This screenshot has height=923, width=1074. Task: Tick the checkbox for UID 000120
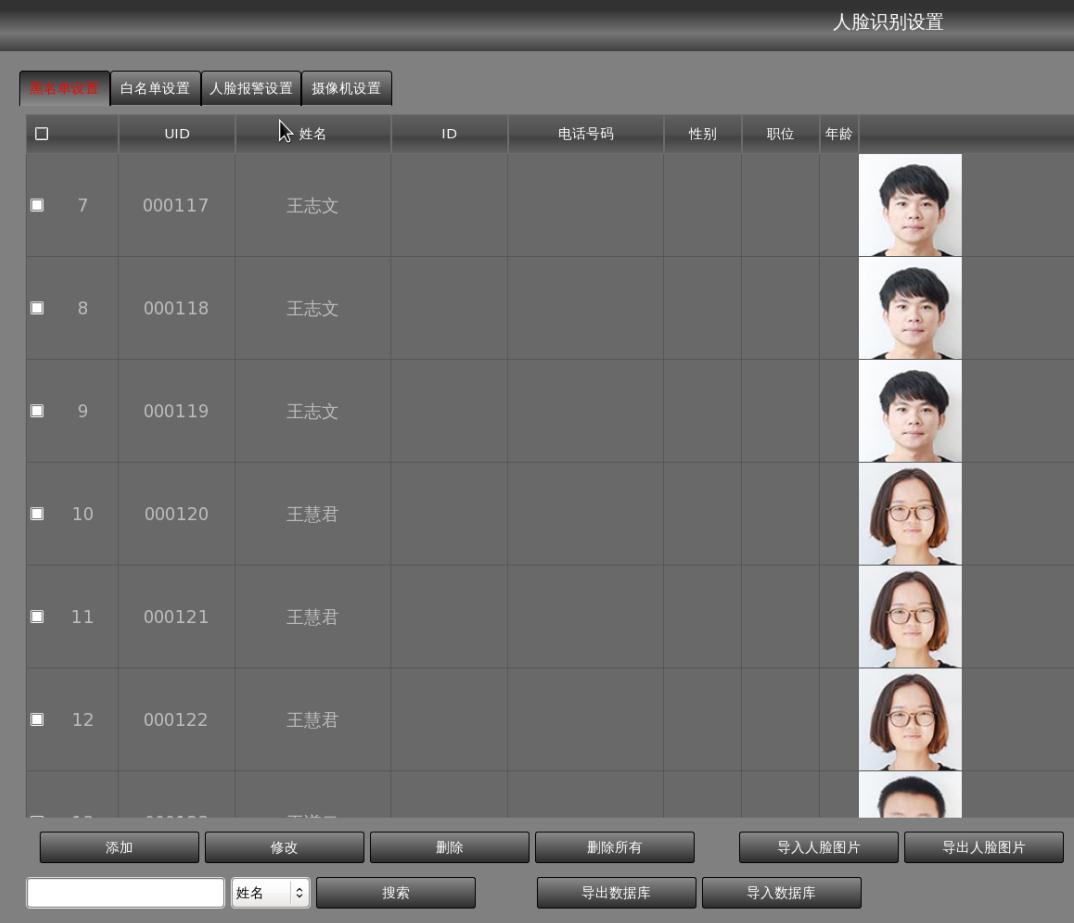tap(38, 514)
